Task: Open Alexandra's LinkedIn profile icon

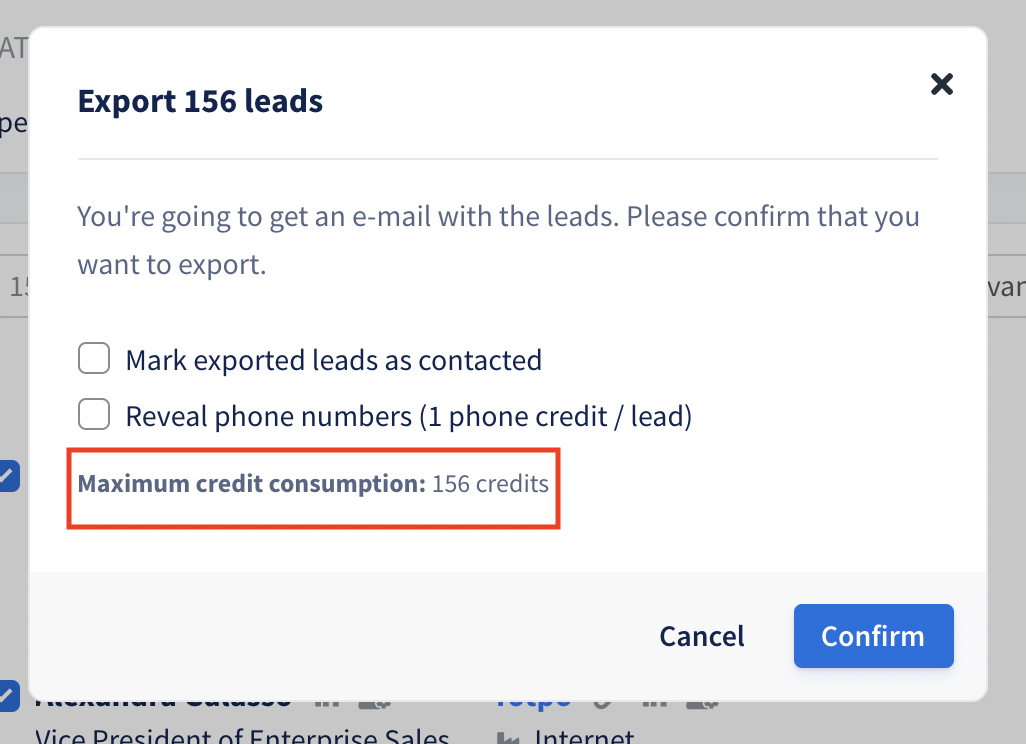Action: [x=327, y=703]
